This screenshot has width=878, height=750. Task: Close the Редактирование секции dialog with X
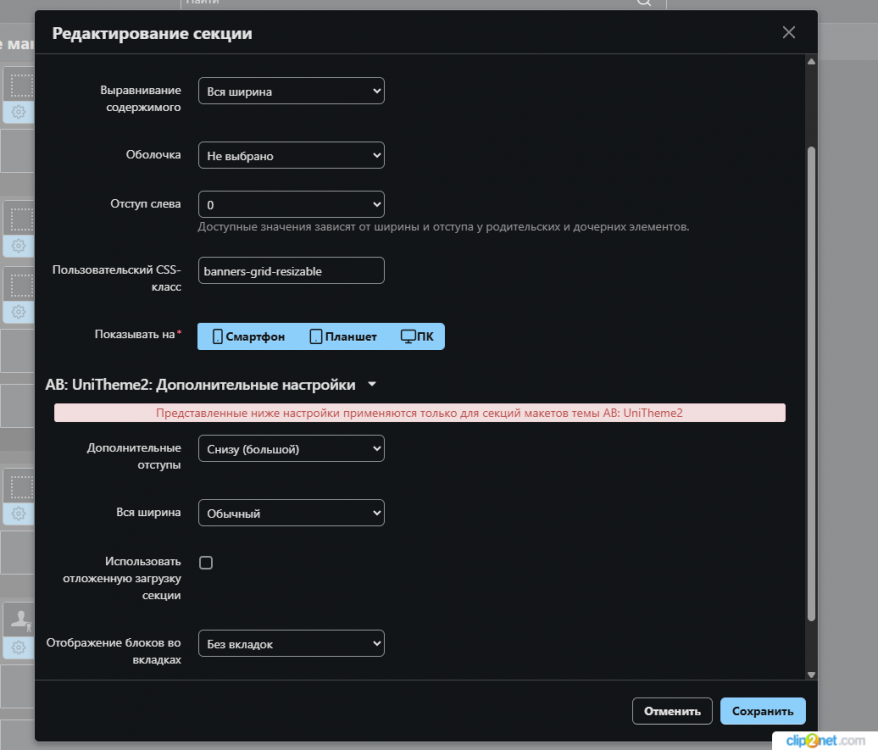[x=789, y=33]
